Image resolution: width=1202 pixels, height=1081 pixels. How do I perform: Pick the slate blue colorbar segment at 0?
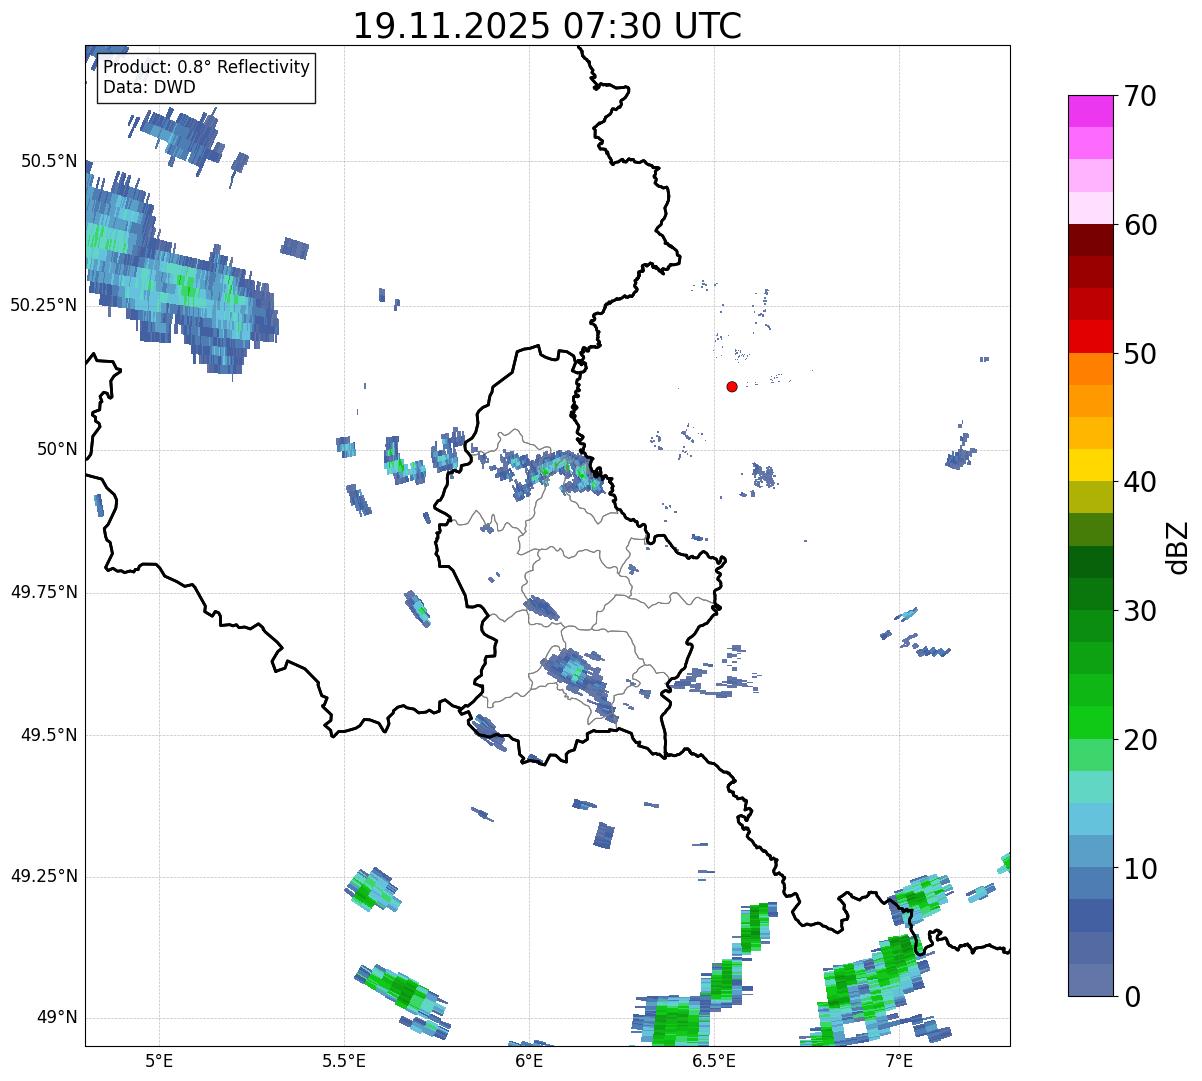pyautogui.click(x=1090, y=980)
